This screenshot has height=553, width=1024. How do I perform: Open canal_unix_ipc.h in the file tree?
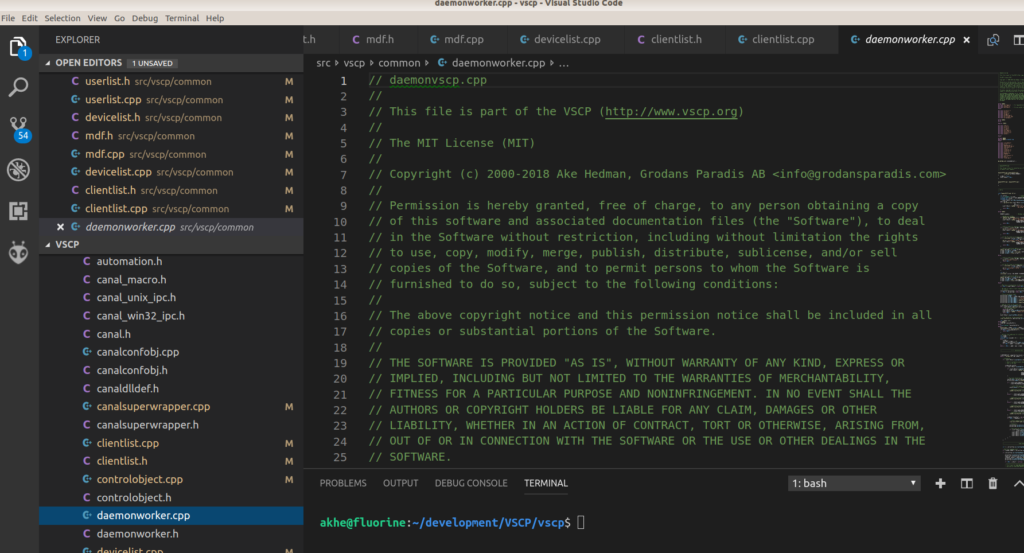click(x=171, y=297)
